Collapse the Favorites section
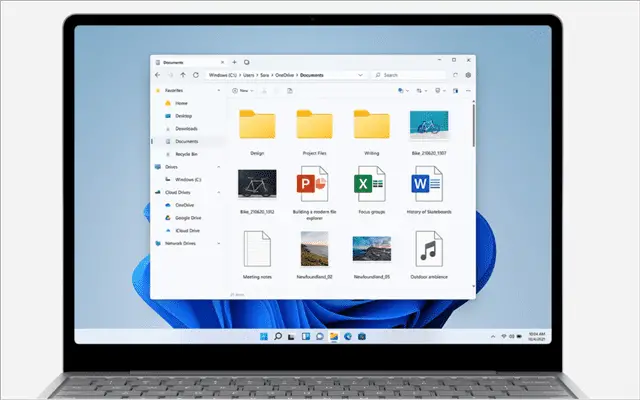The image size is (640, 400). [219, 91]
